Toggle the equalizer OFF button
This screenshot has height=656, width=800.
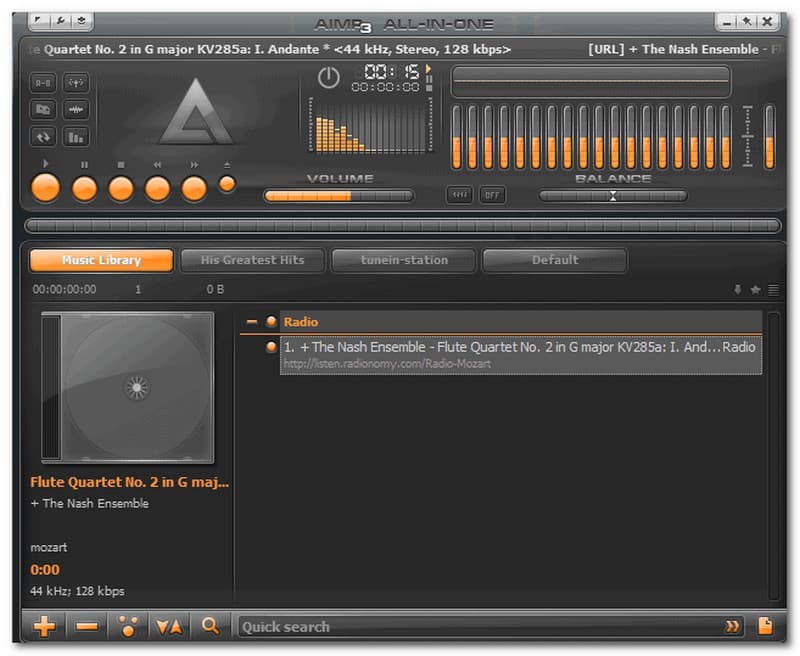(x=492, y=195)
